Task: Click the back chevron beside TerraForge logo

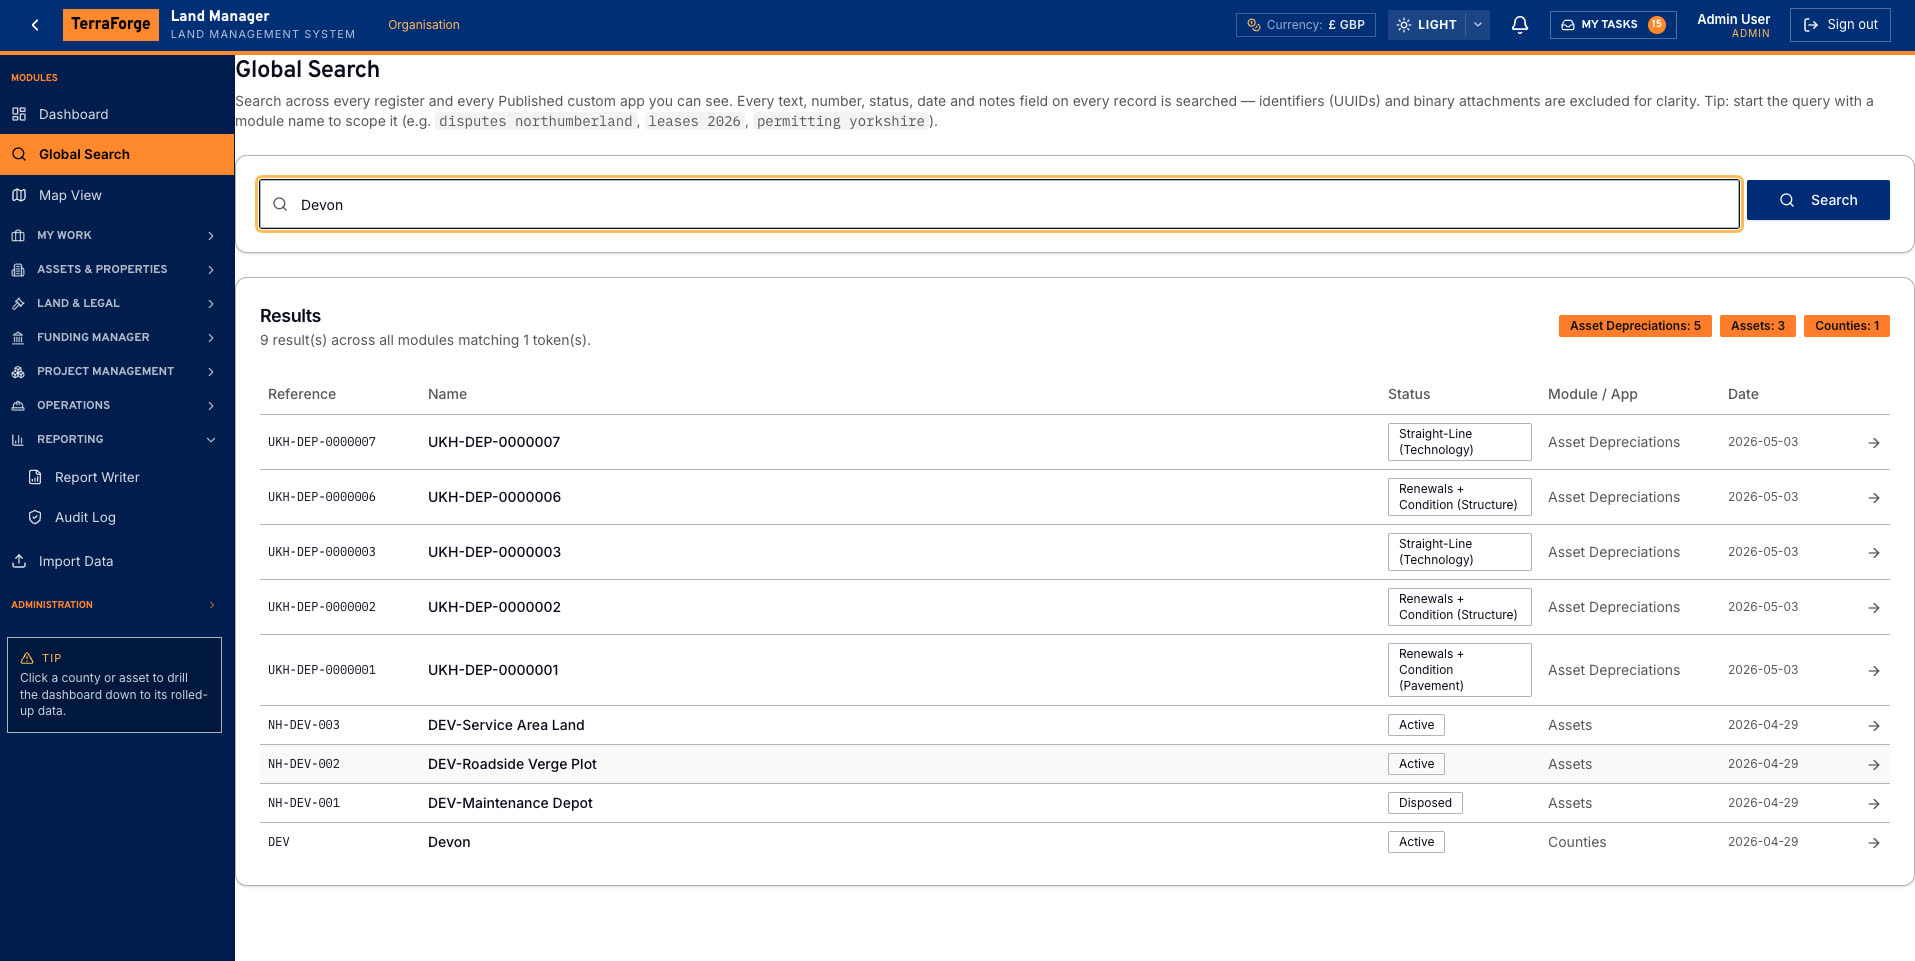Action: [x=35, y=25]
